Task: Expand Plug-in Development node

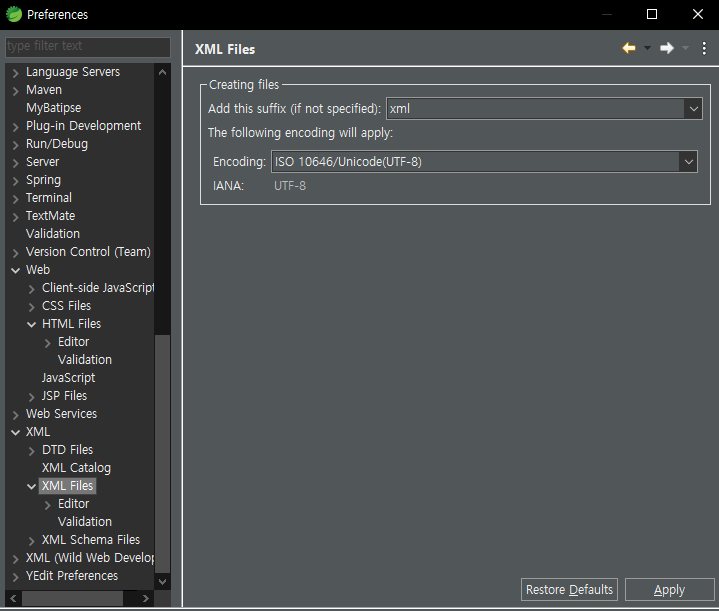Action: [16, 127]
